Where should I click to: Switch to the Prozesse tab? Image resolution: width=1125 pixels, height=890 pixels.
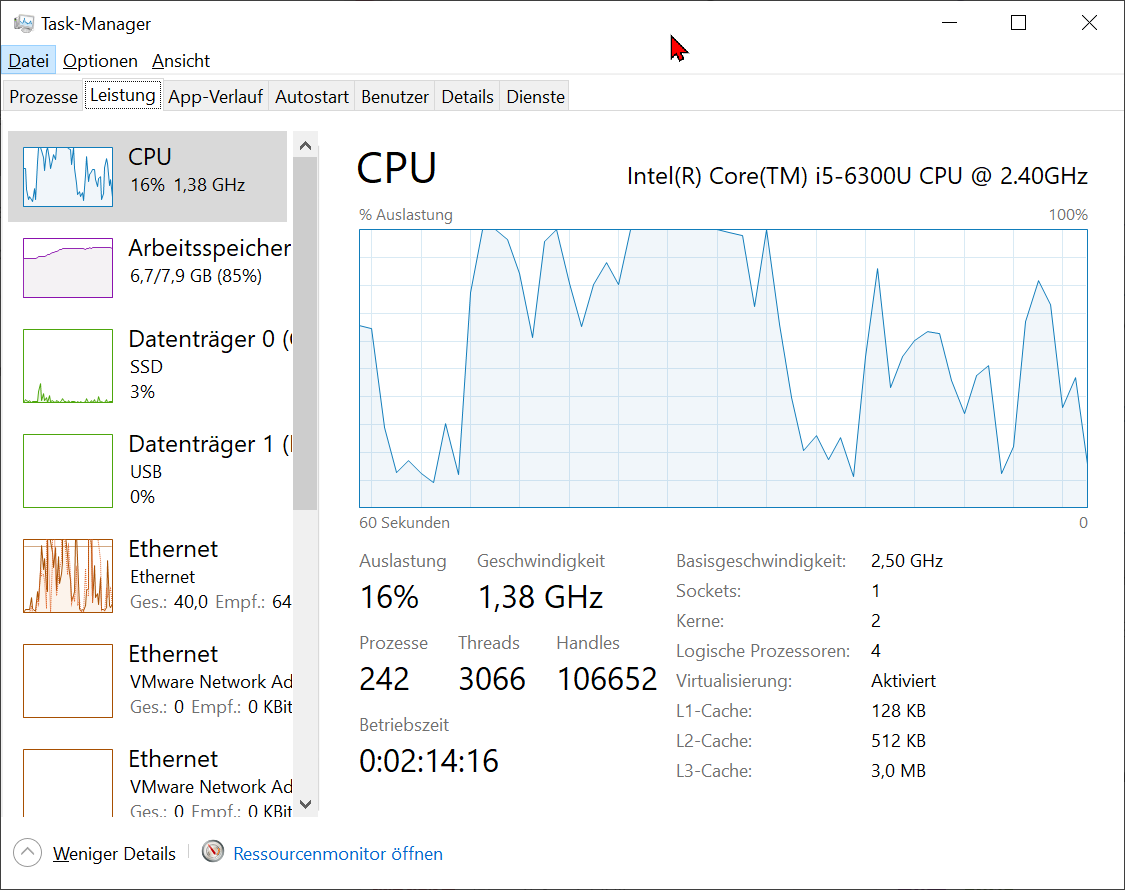coord(43,96)
